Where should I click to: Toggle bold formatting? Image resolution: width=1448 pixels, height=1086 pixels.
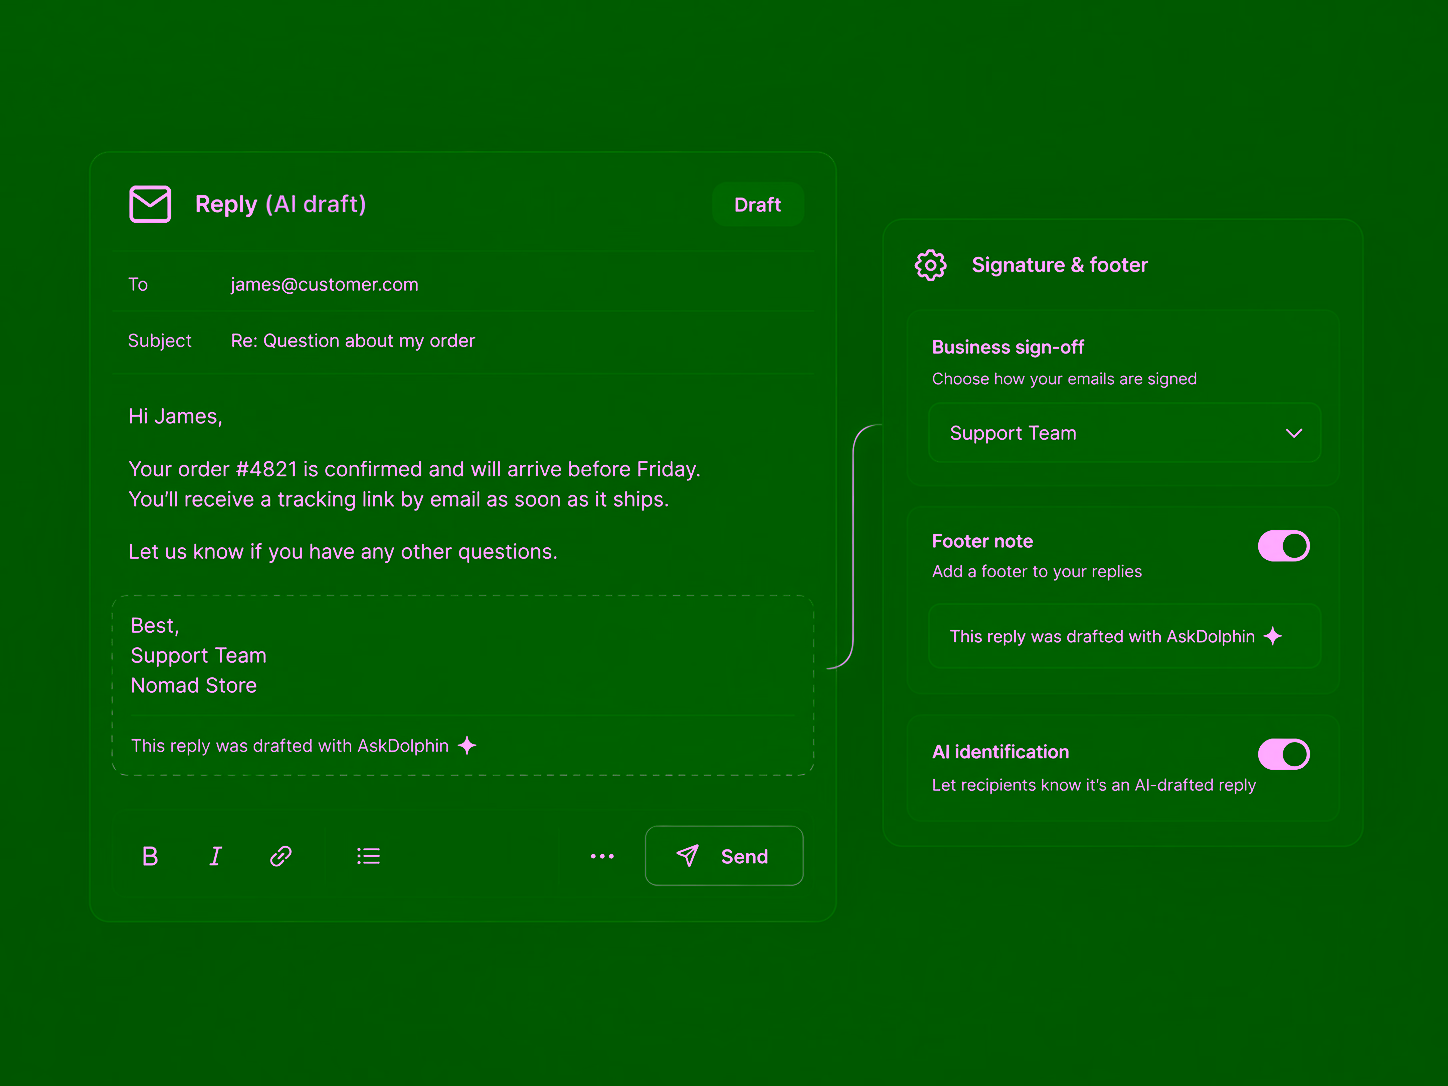tap(150, 856)
